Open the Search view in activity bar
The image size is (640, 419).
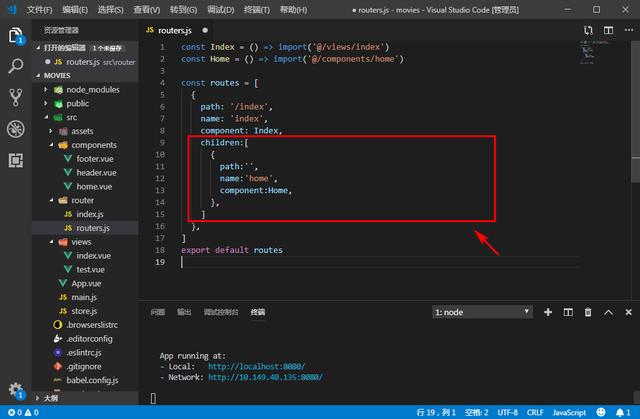(16, 66)
